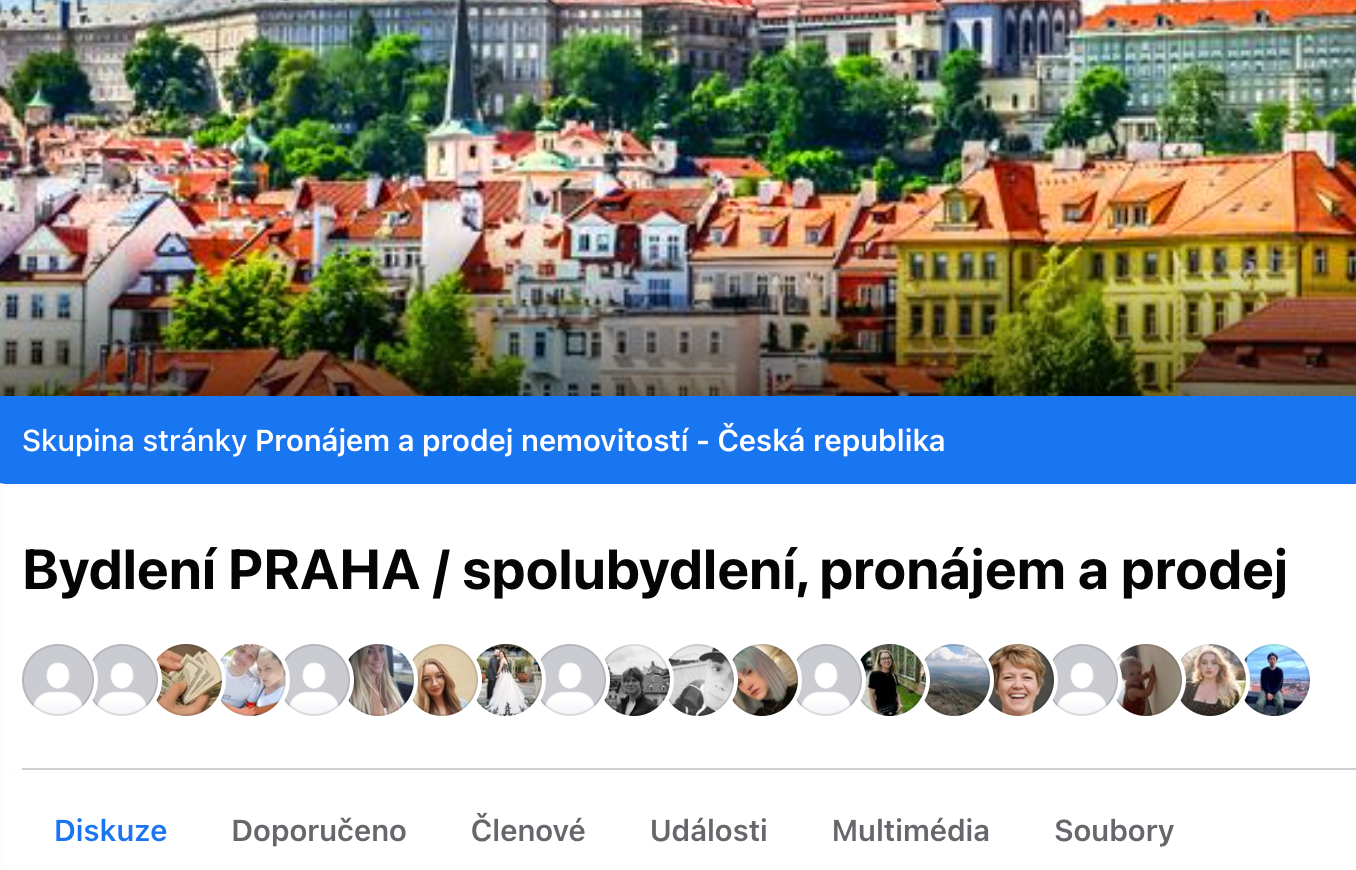This screenshot has height=870, width=1356.
Task: Click the Bydlení PRAHA group title
Action: point(654,572)
